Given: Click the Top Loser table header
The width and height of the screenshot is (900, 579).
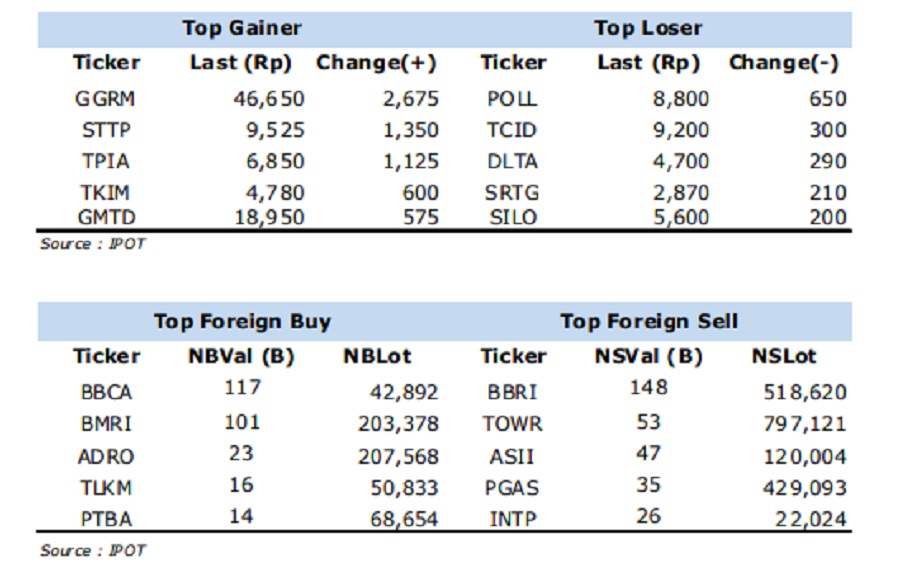Looking at the screenshot, I should click(648, 28).
